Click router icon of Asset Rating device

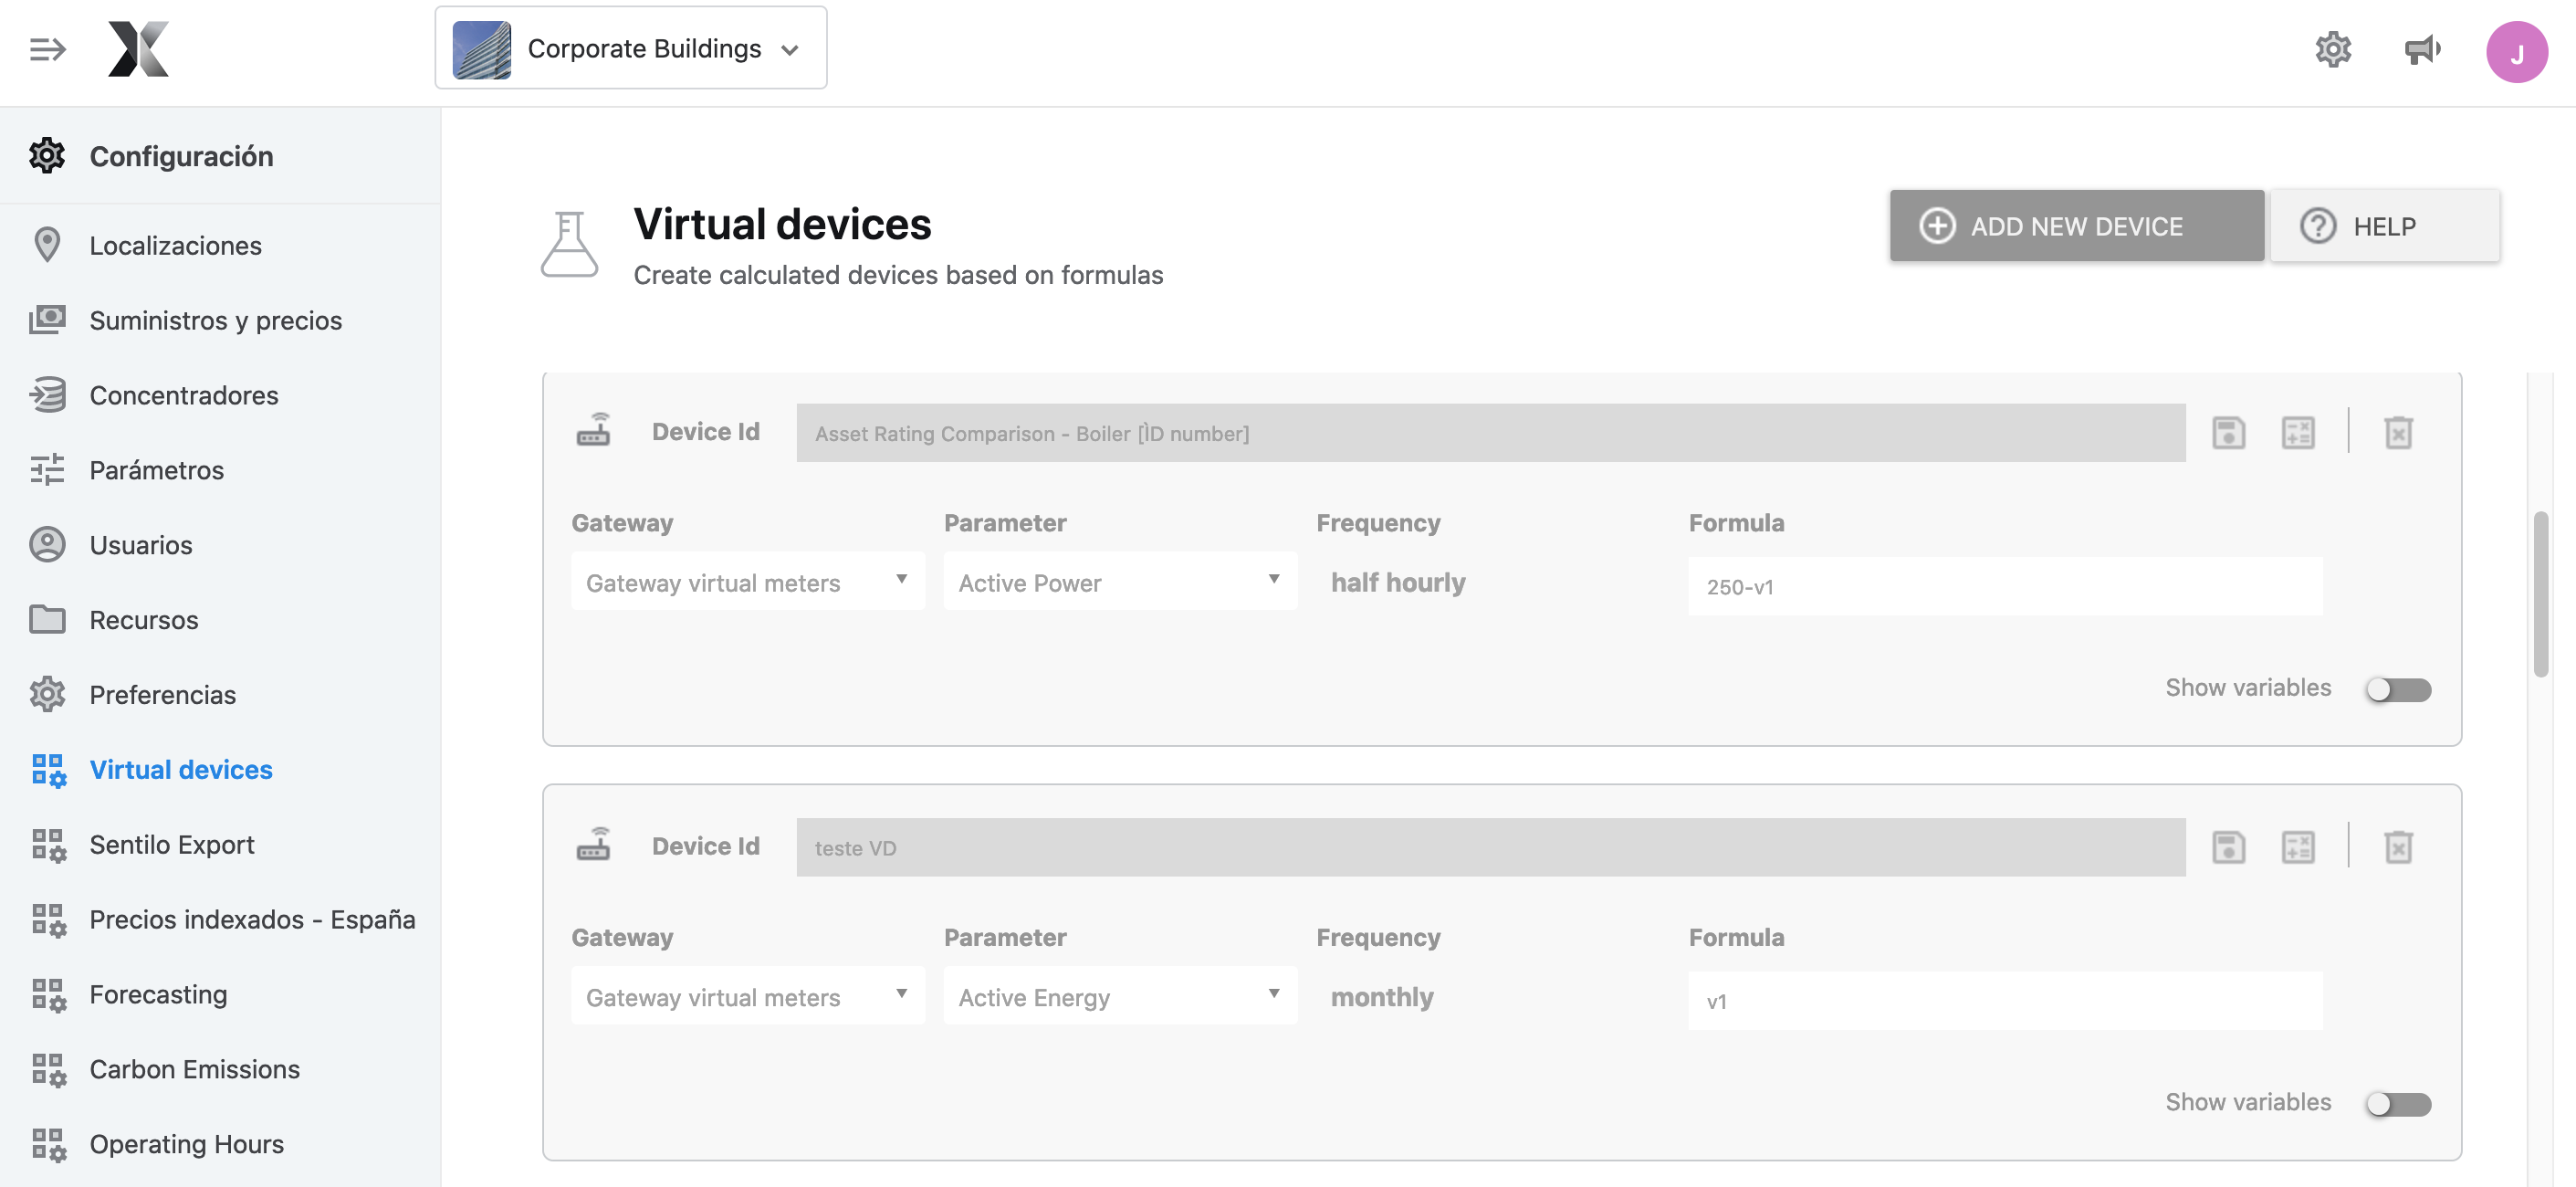(593, 429)
